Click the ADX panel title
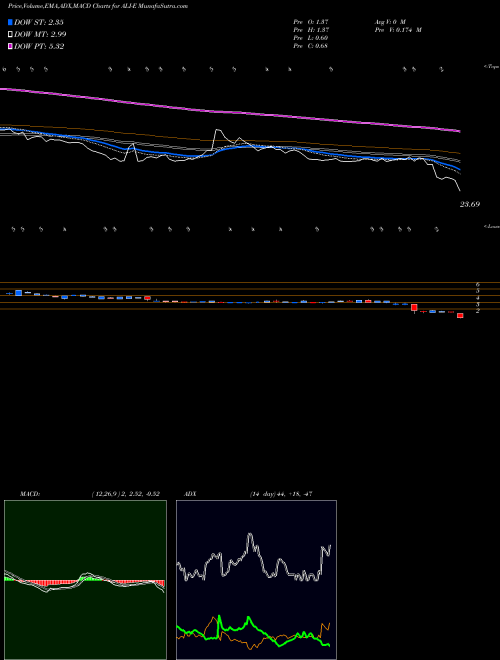The height and width of the screenshot is (660, 500). [x=190, y=494]
